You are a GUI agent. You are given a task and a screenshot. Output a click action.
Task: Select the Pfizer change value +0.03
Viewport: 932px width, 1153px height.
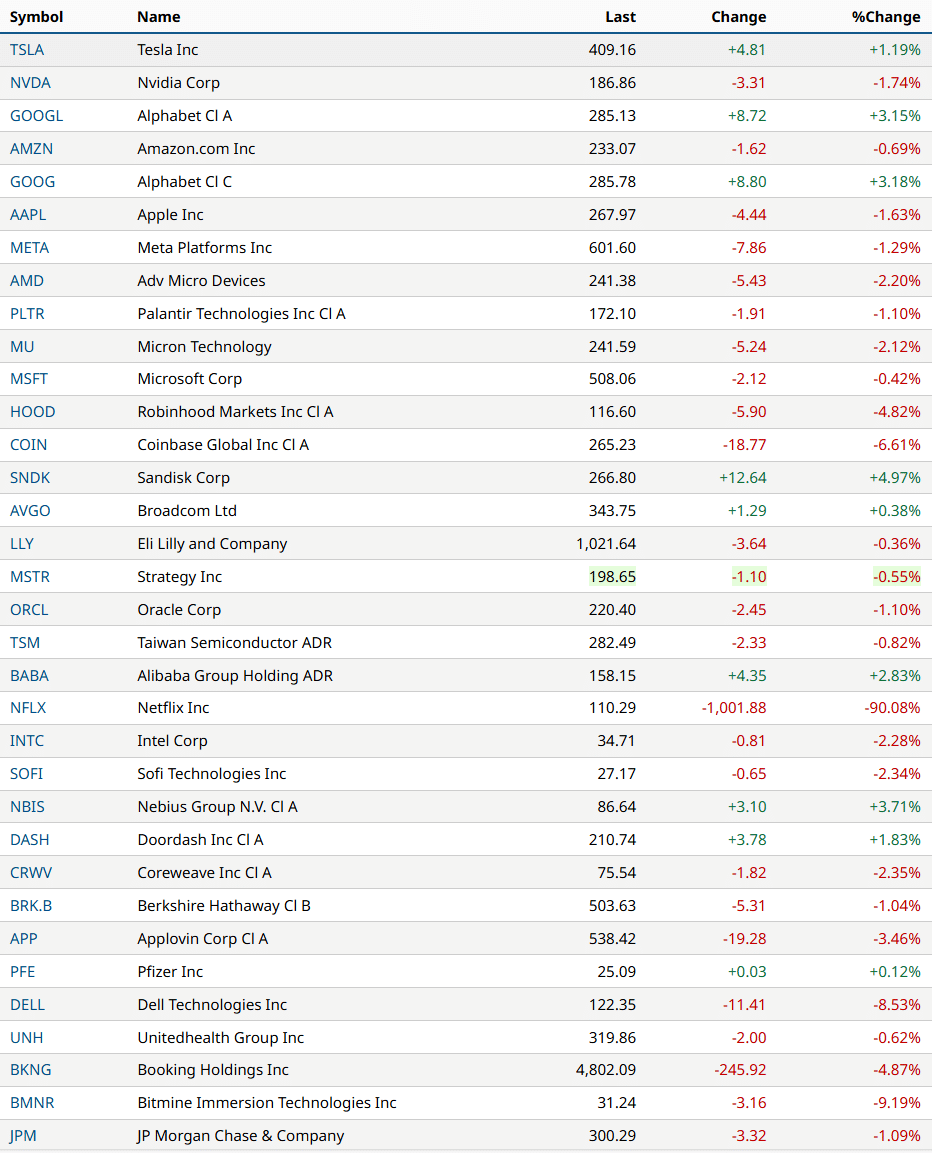tap(747, 972)
